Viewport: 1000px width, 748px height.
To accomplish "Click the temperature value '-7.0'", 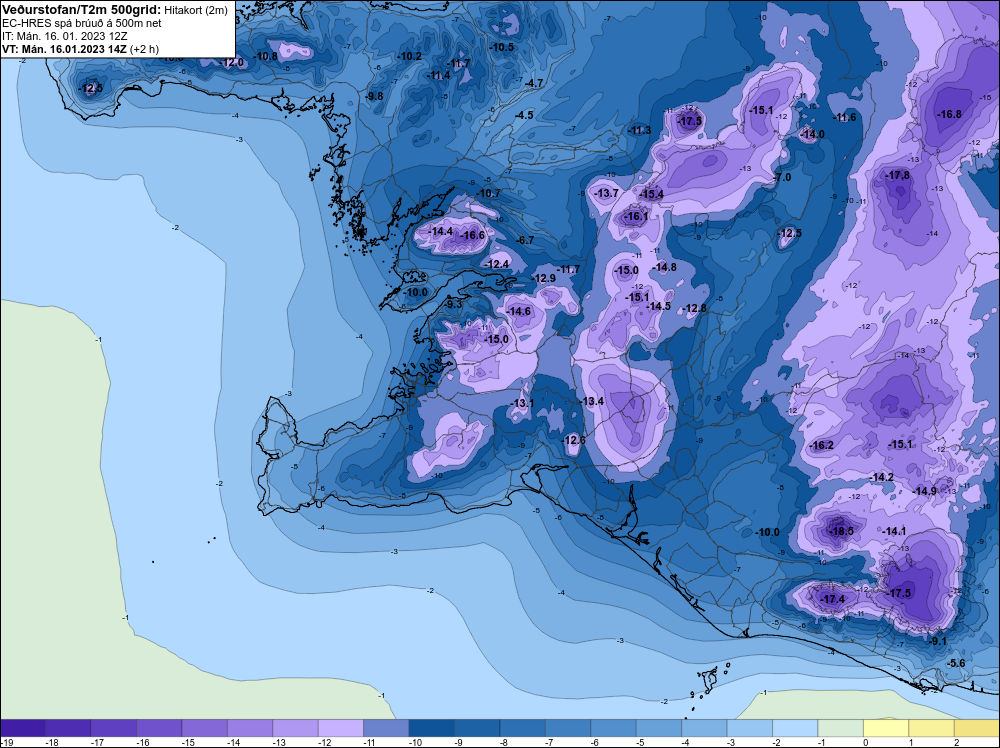I will pos(781,177).
